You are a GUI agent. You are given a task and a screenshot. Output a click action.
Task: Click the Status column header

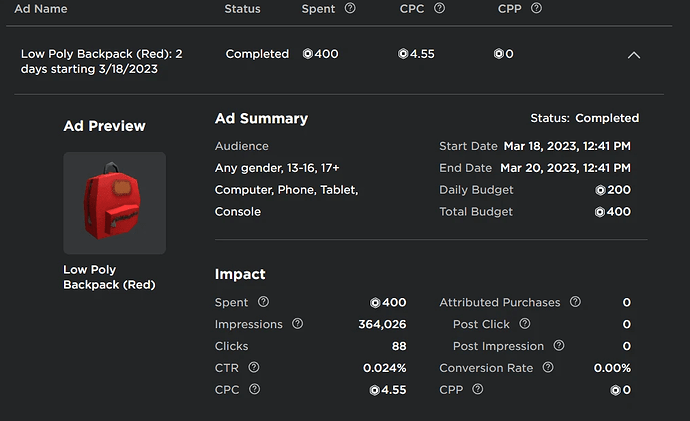(x=243, y=9)
